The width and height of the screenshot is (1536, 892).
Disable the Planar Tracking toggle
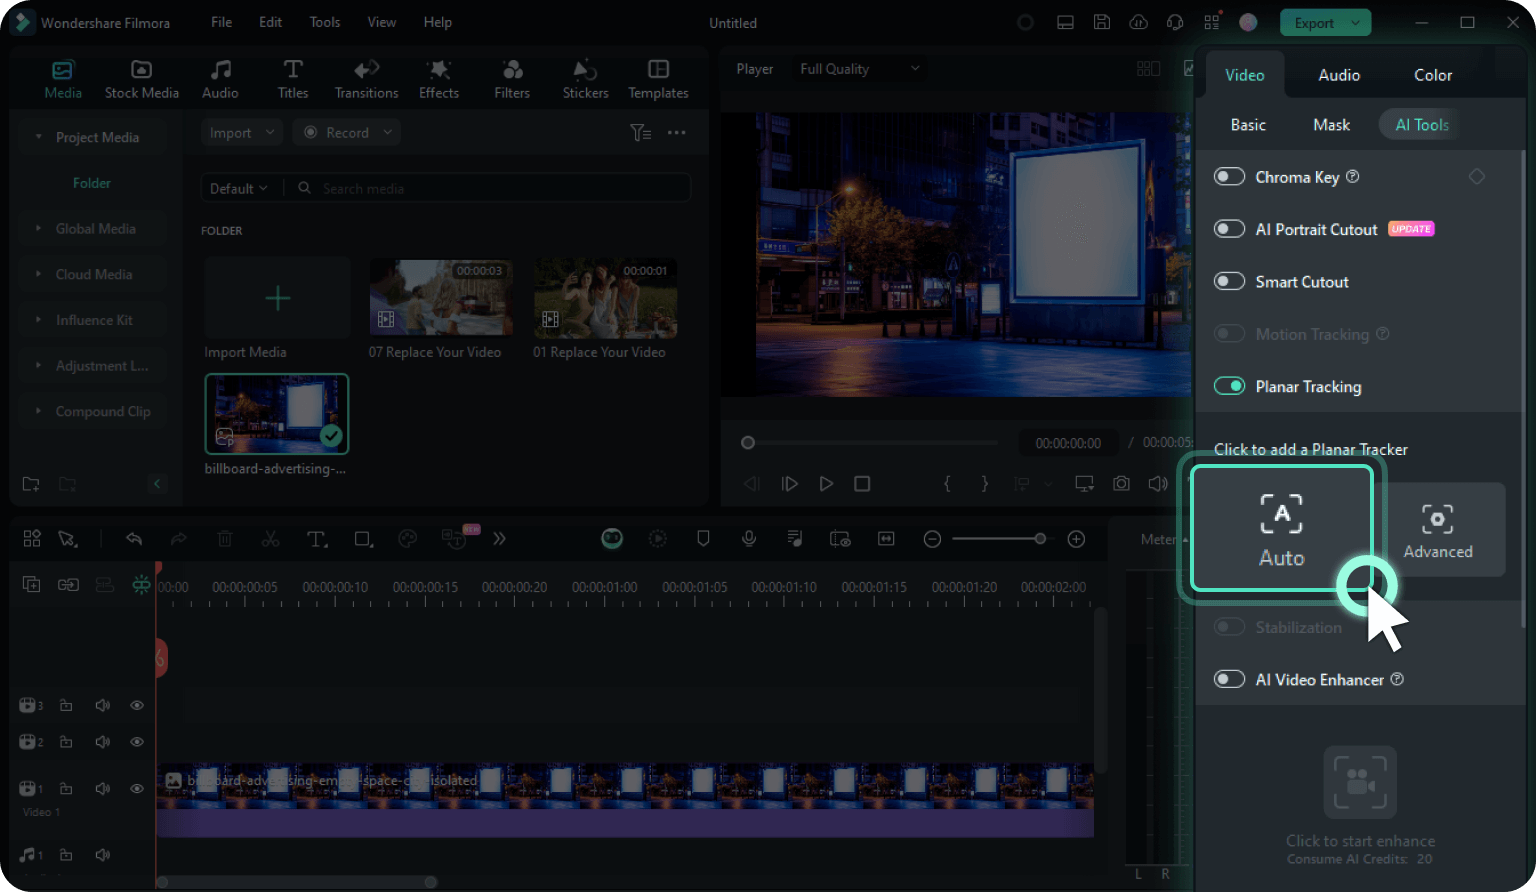click(1229, 386)
